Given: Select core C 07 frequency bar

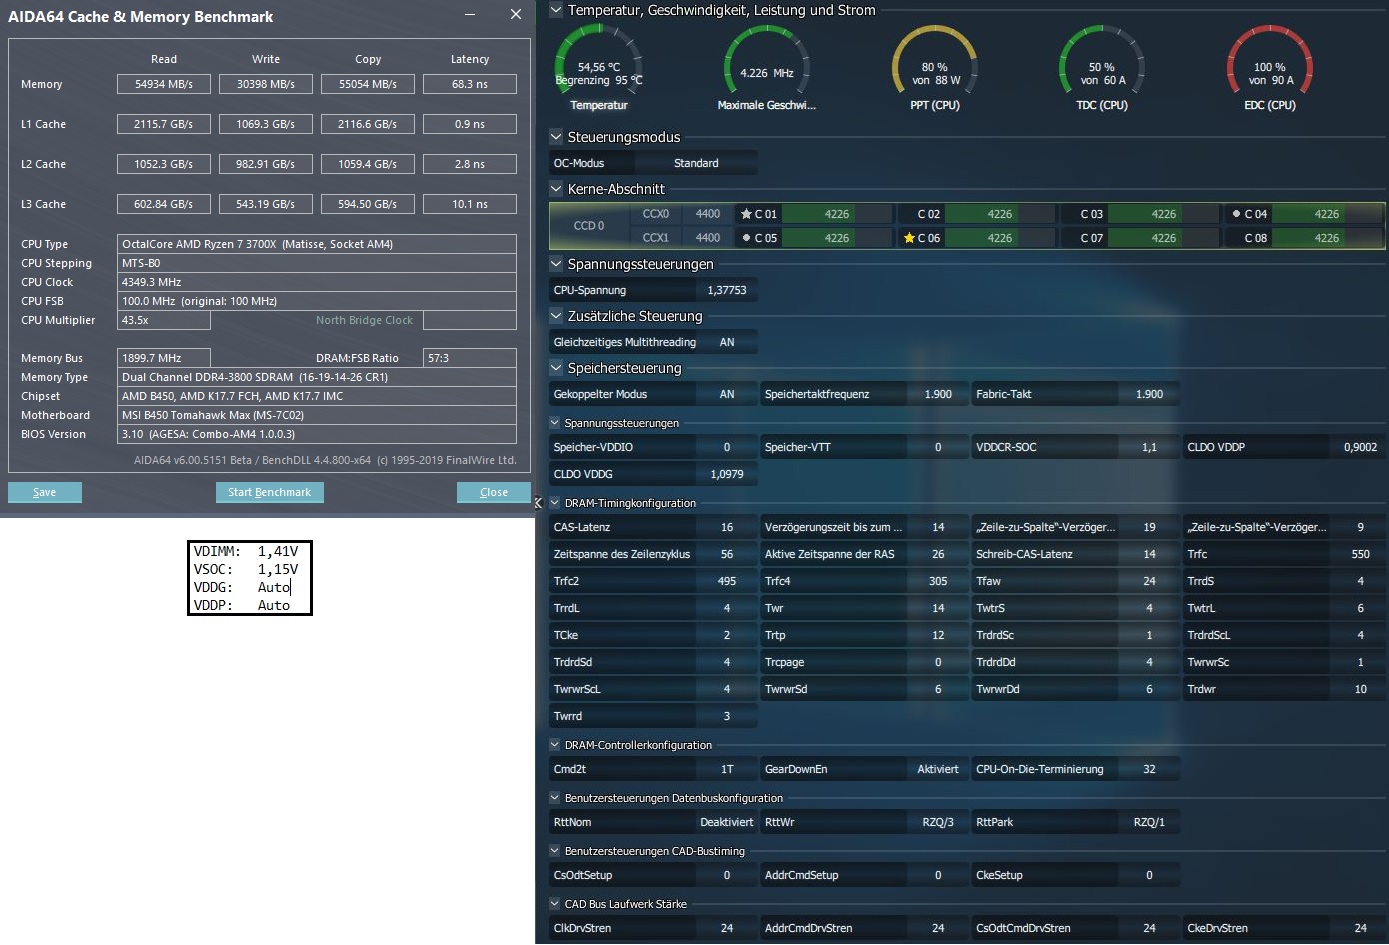Looking at the screenshot, I should (1164, 238).
